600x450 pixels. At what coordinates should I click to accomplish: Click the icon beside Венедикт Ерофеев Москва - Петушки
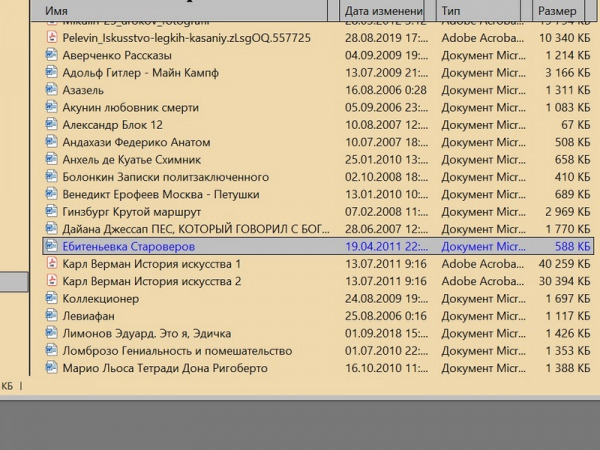coord(51,194)
